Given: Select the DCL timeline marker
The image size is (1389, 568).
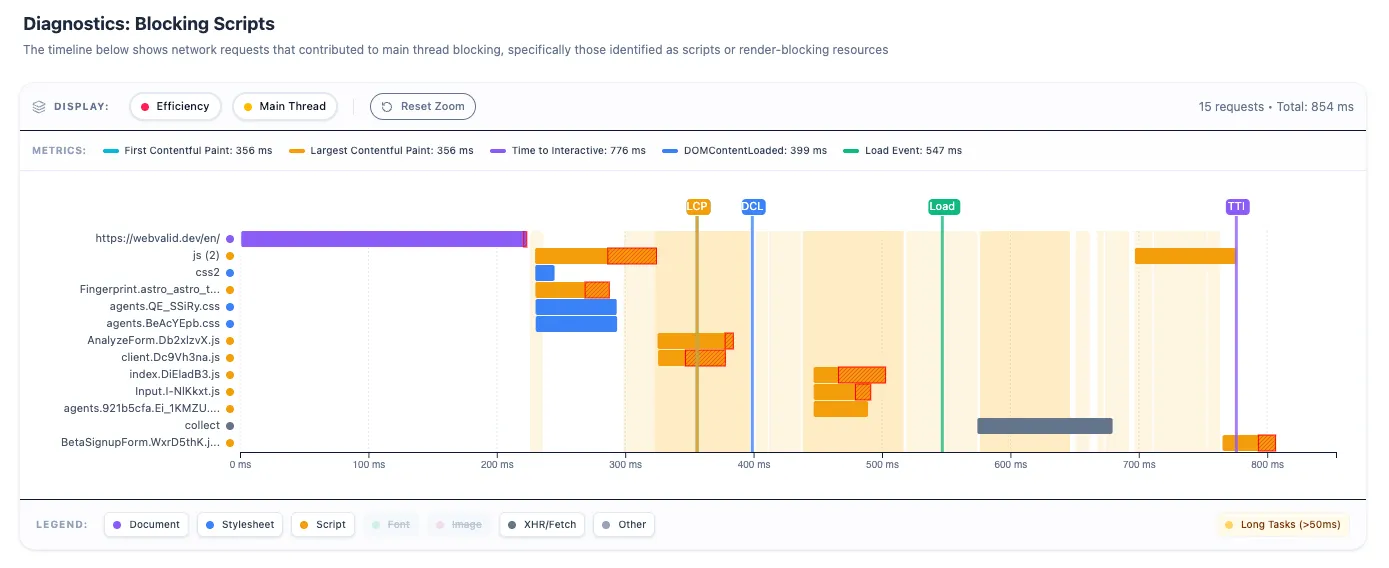Looking at the screenshot, I should click(x=753, y=207).
